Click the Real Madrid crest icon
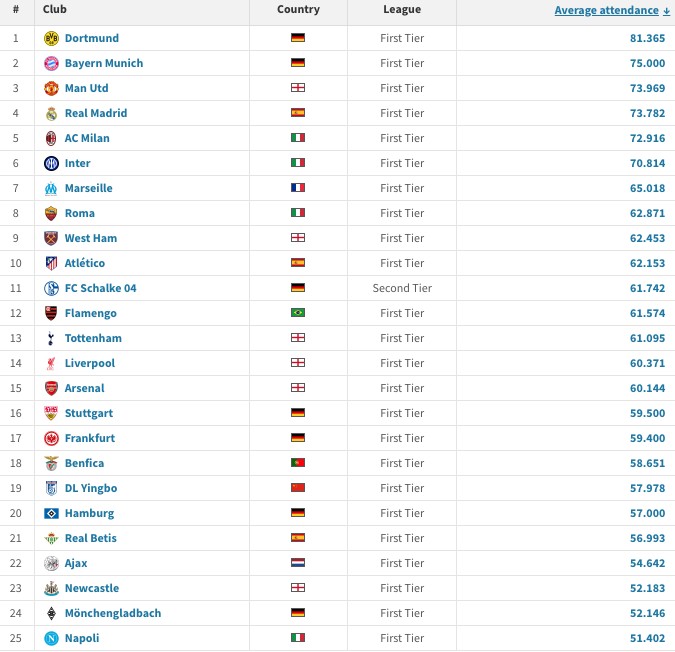675x652 pixels. (x=51, y=113)
